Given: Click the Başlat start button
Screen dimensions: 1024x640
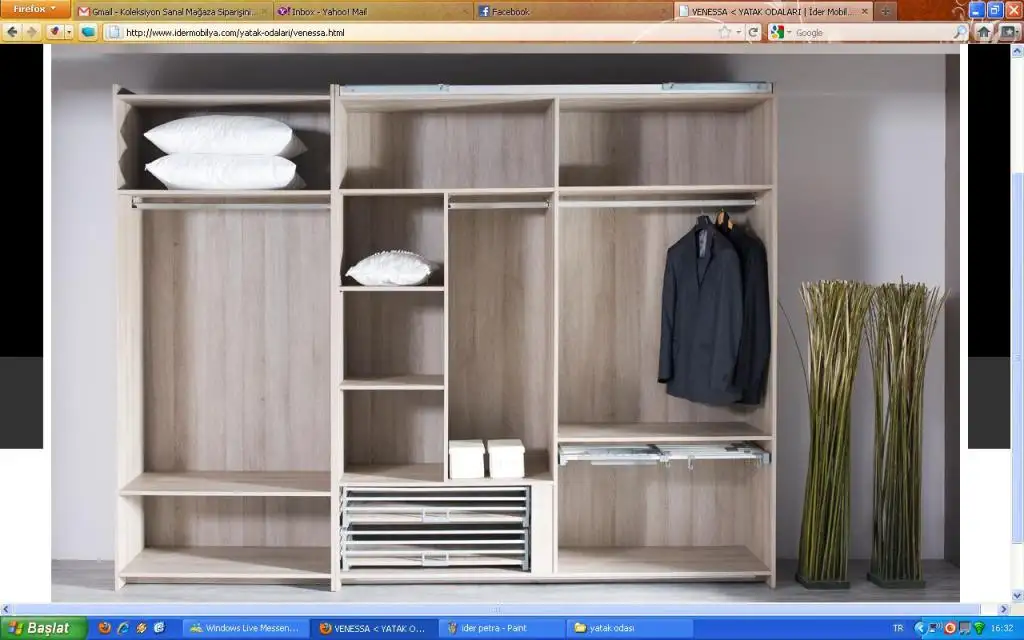Looking at the screenshot, I should pyautogui.click(x=40, y=628).
